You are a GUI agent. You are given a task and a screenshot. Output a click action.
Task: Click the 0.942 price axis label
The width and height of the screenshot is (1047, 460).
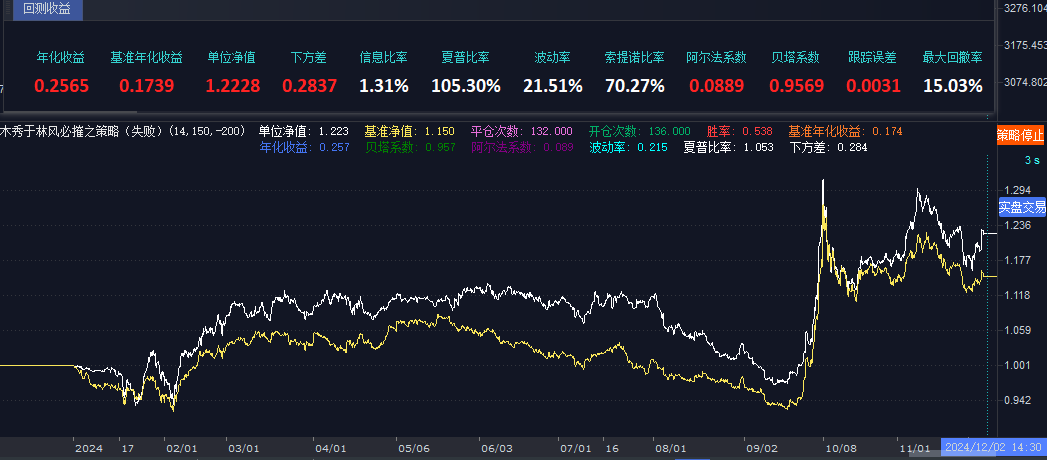pos(1018,400)
